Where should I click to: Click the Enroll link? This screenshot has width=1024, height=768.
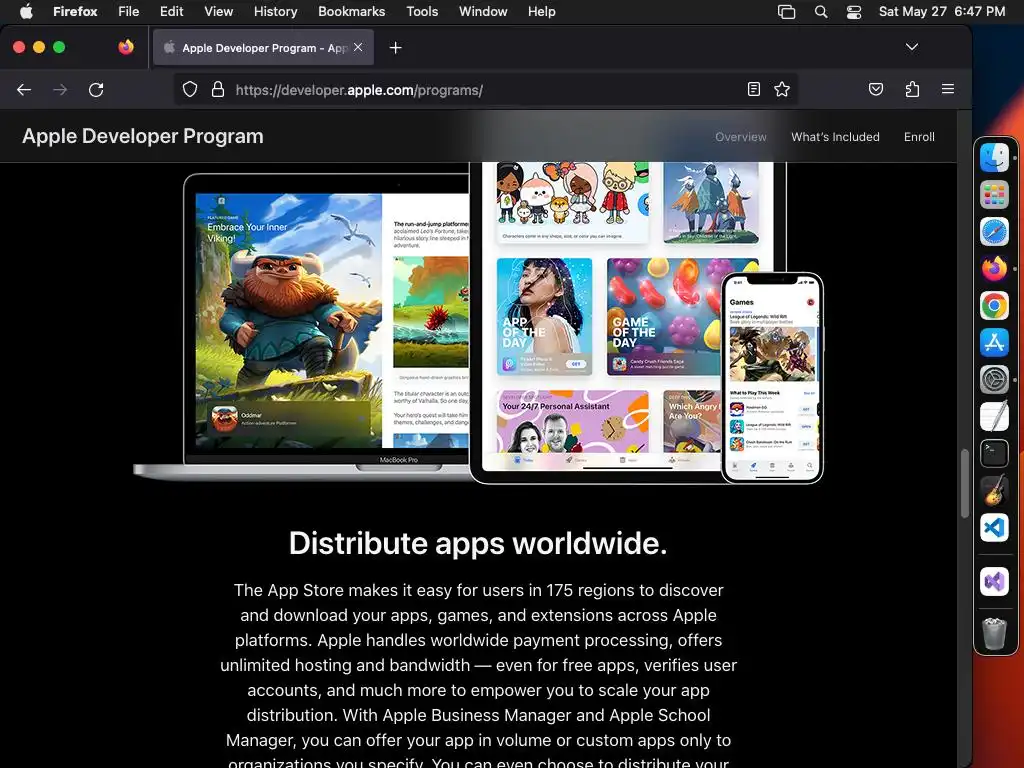[x=919, y=136]
